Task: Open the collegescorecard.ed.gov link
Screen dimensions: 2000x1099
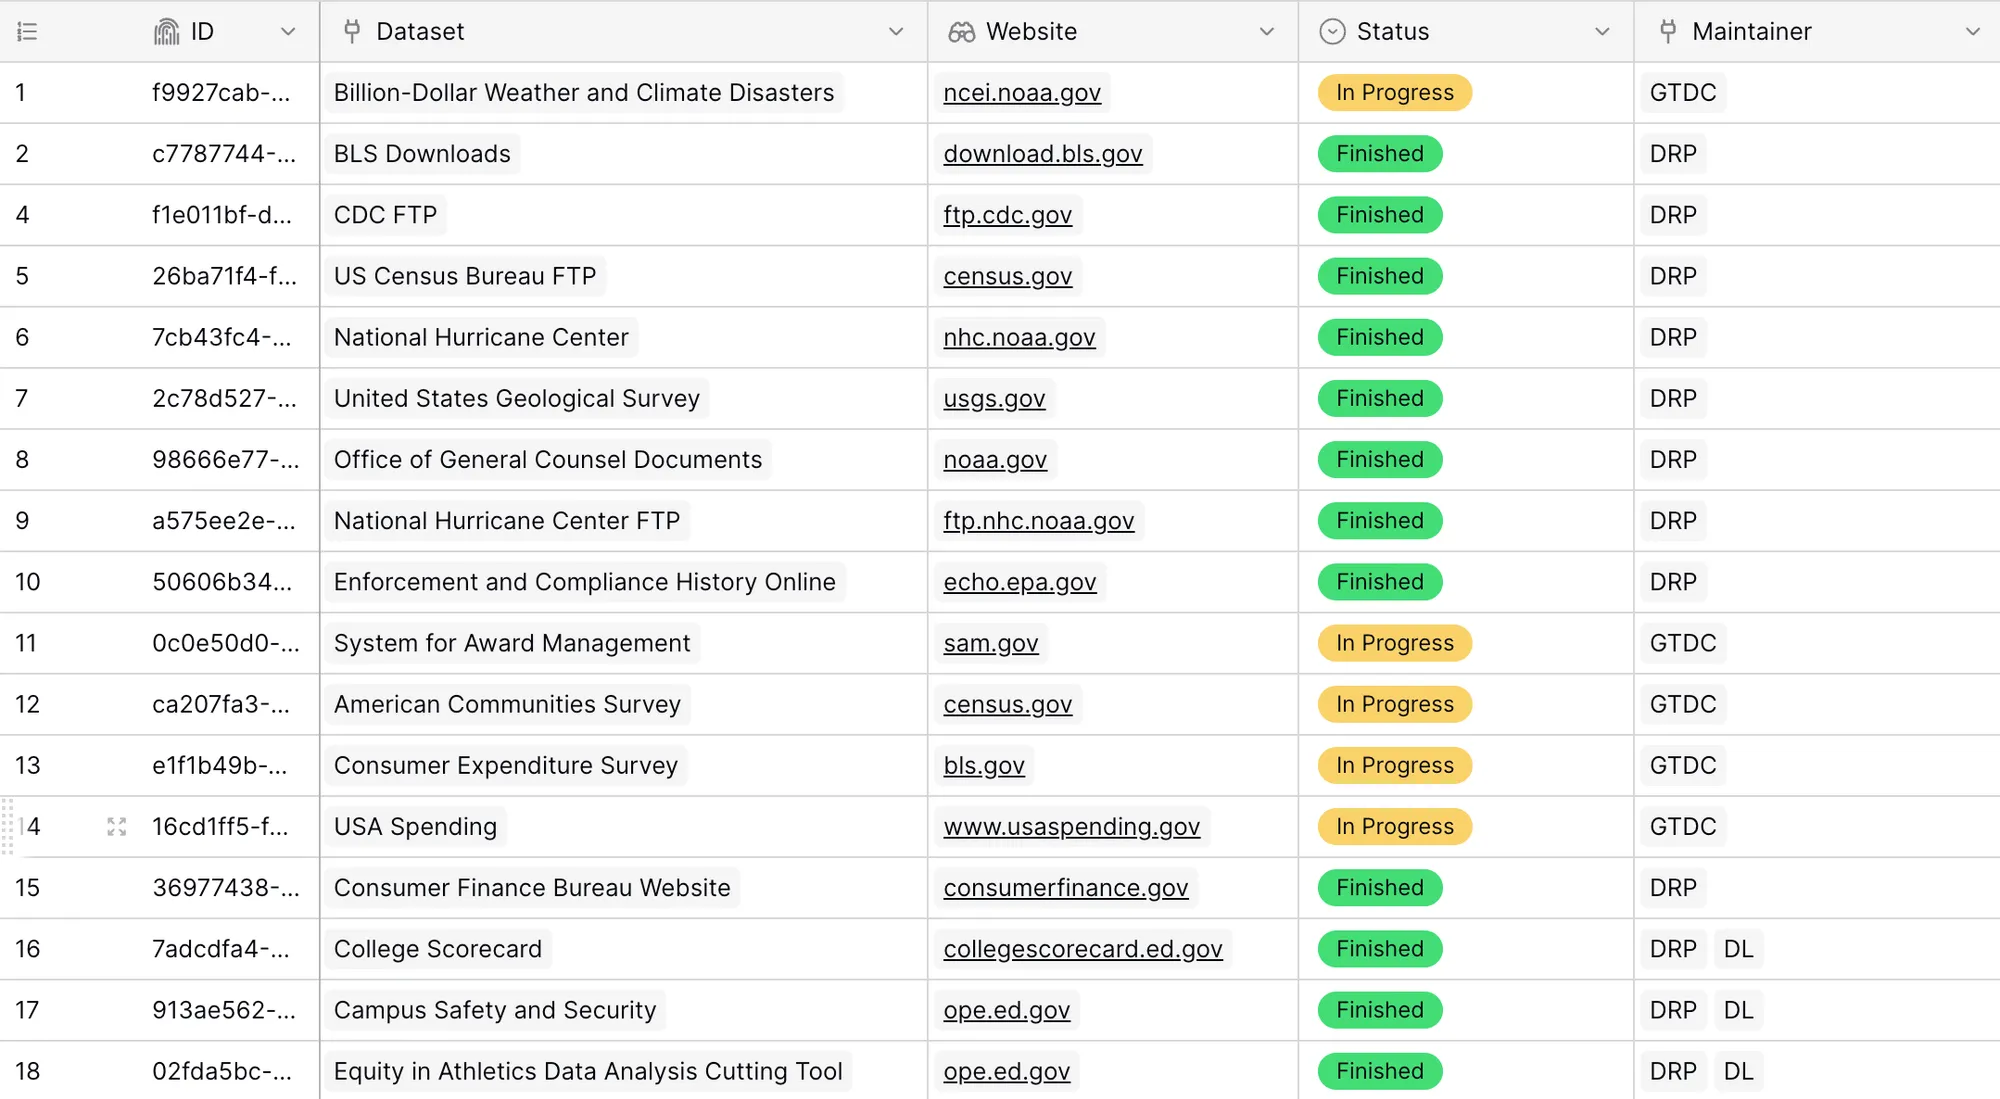Action: [1084, 949]
